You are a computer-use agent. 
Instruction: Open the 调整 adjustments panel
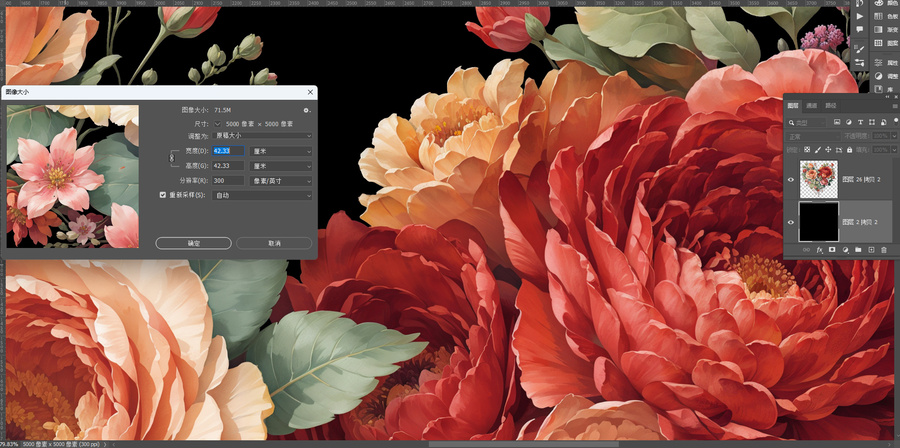click(x=886, y=76)
